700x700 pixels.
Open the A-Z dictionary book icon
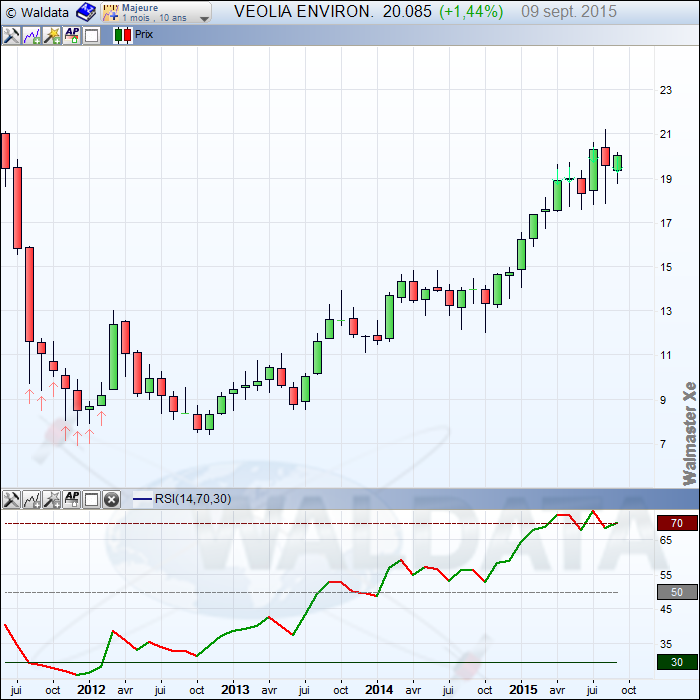click(x=86, y=12)
